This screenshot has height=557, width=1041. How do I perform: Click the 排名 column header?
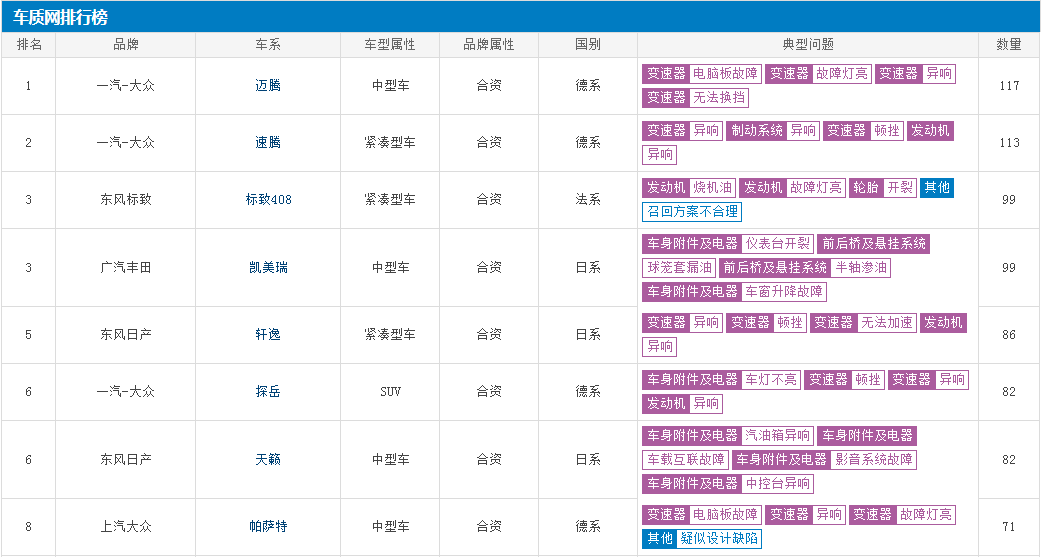click(29, 44)
